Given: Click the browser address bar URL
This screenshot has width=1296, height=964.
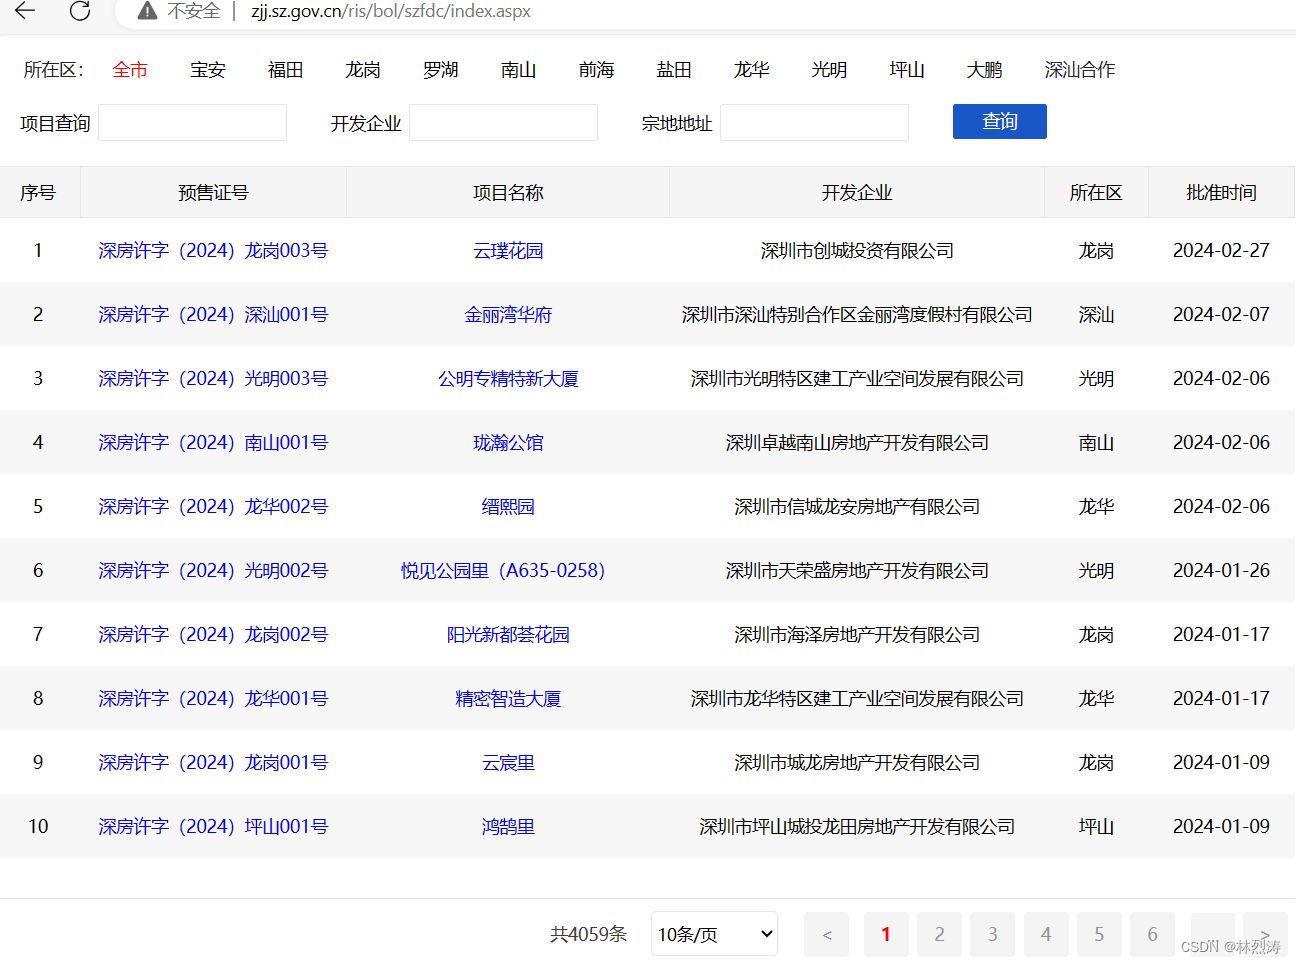Looking at the screenshot, I should pos(390,11).
